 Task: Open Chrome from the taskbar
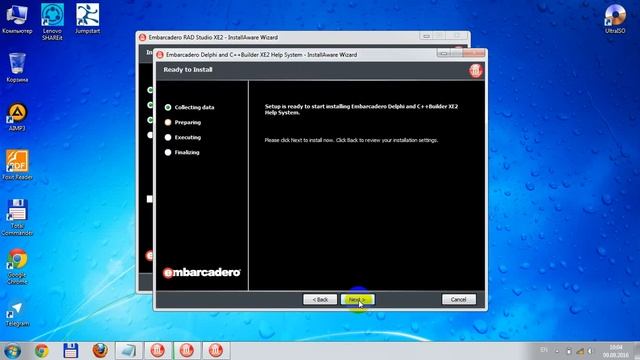coord(41,351)
